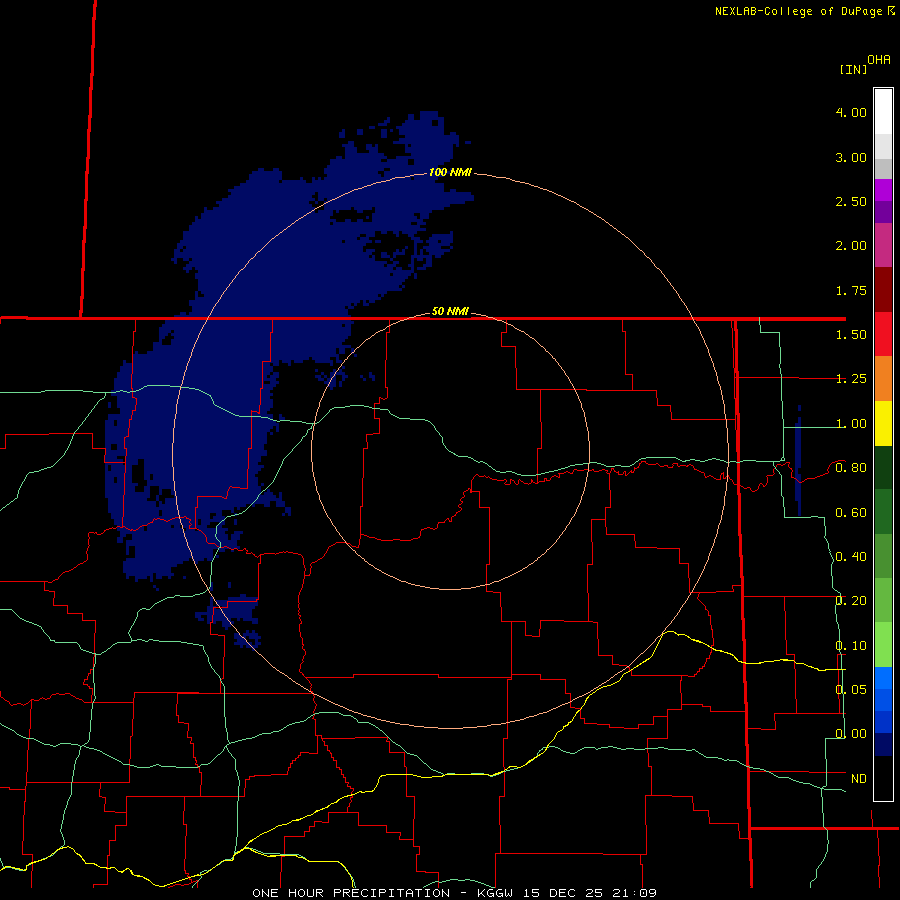Pick the pink-magenta swatch beside 2.00

click(883, 245)
